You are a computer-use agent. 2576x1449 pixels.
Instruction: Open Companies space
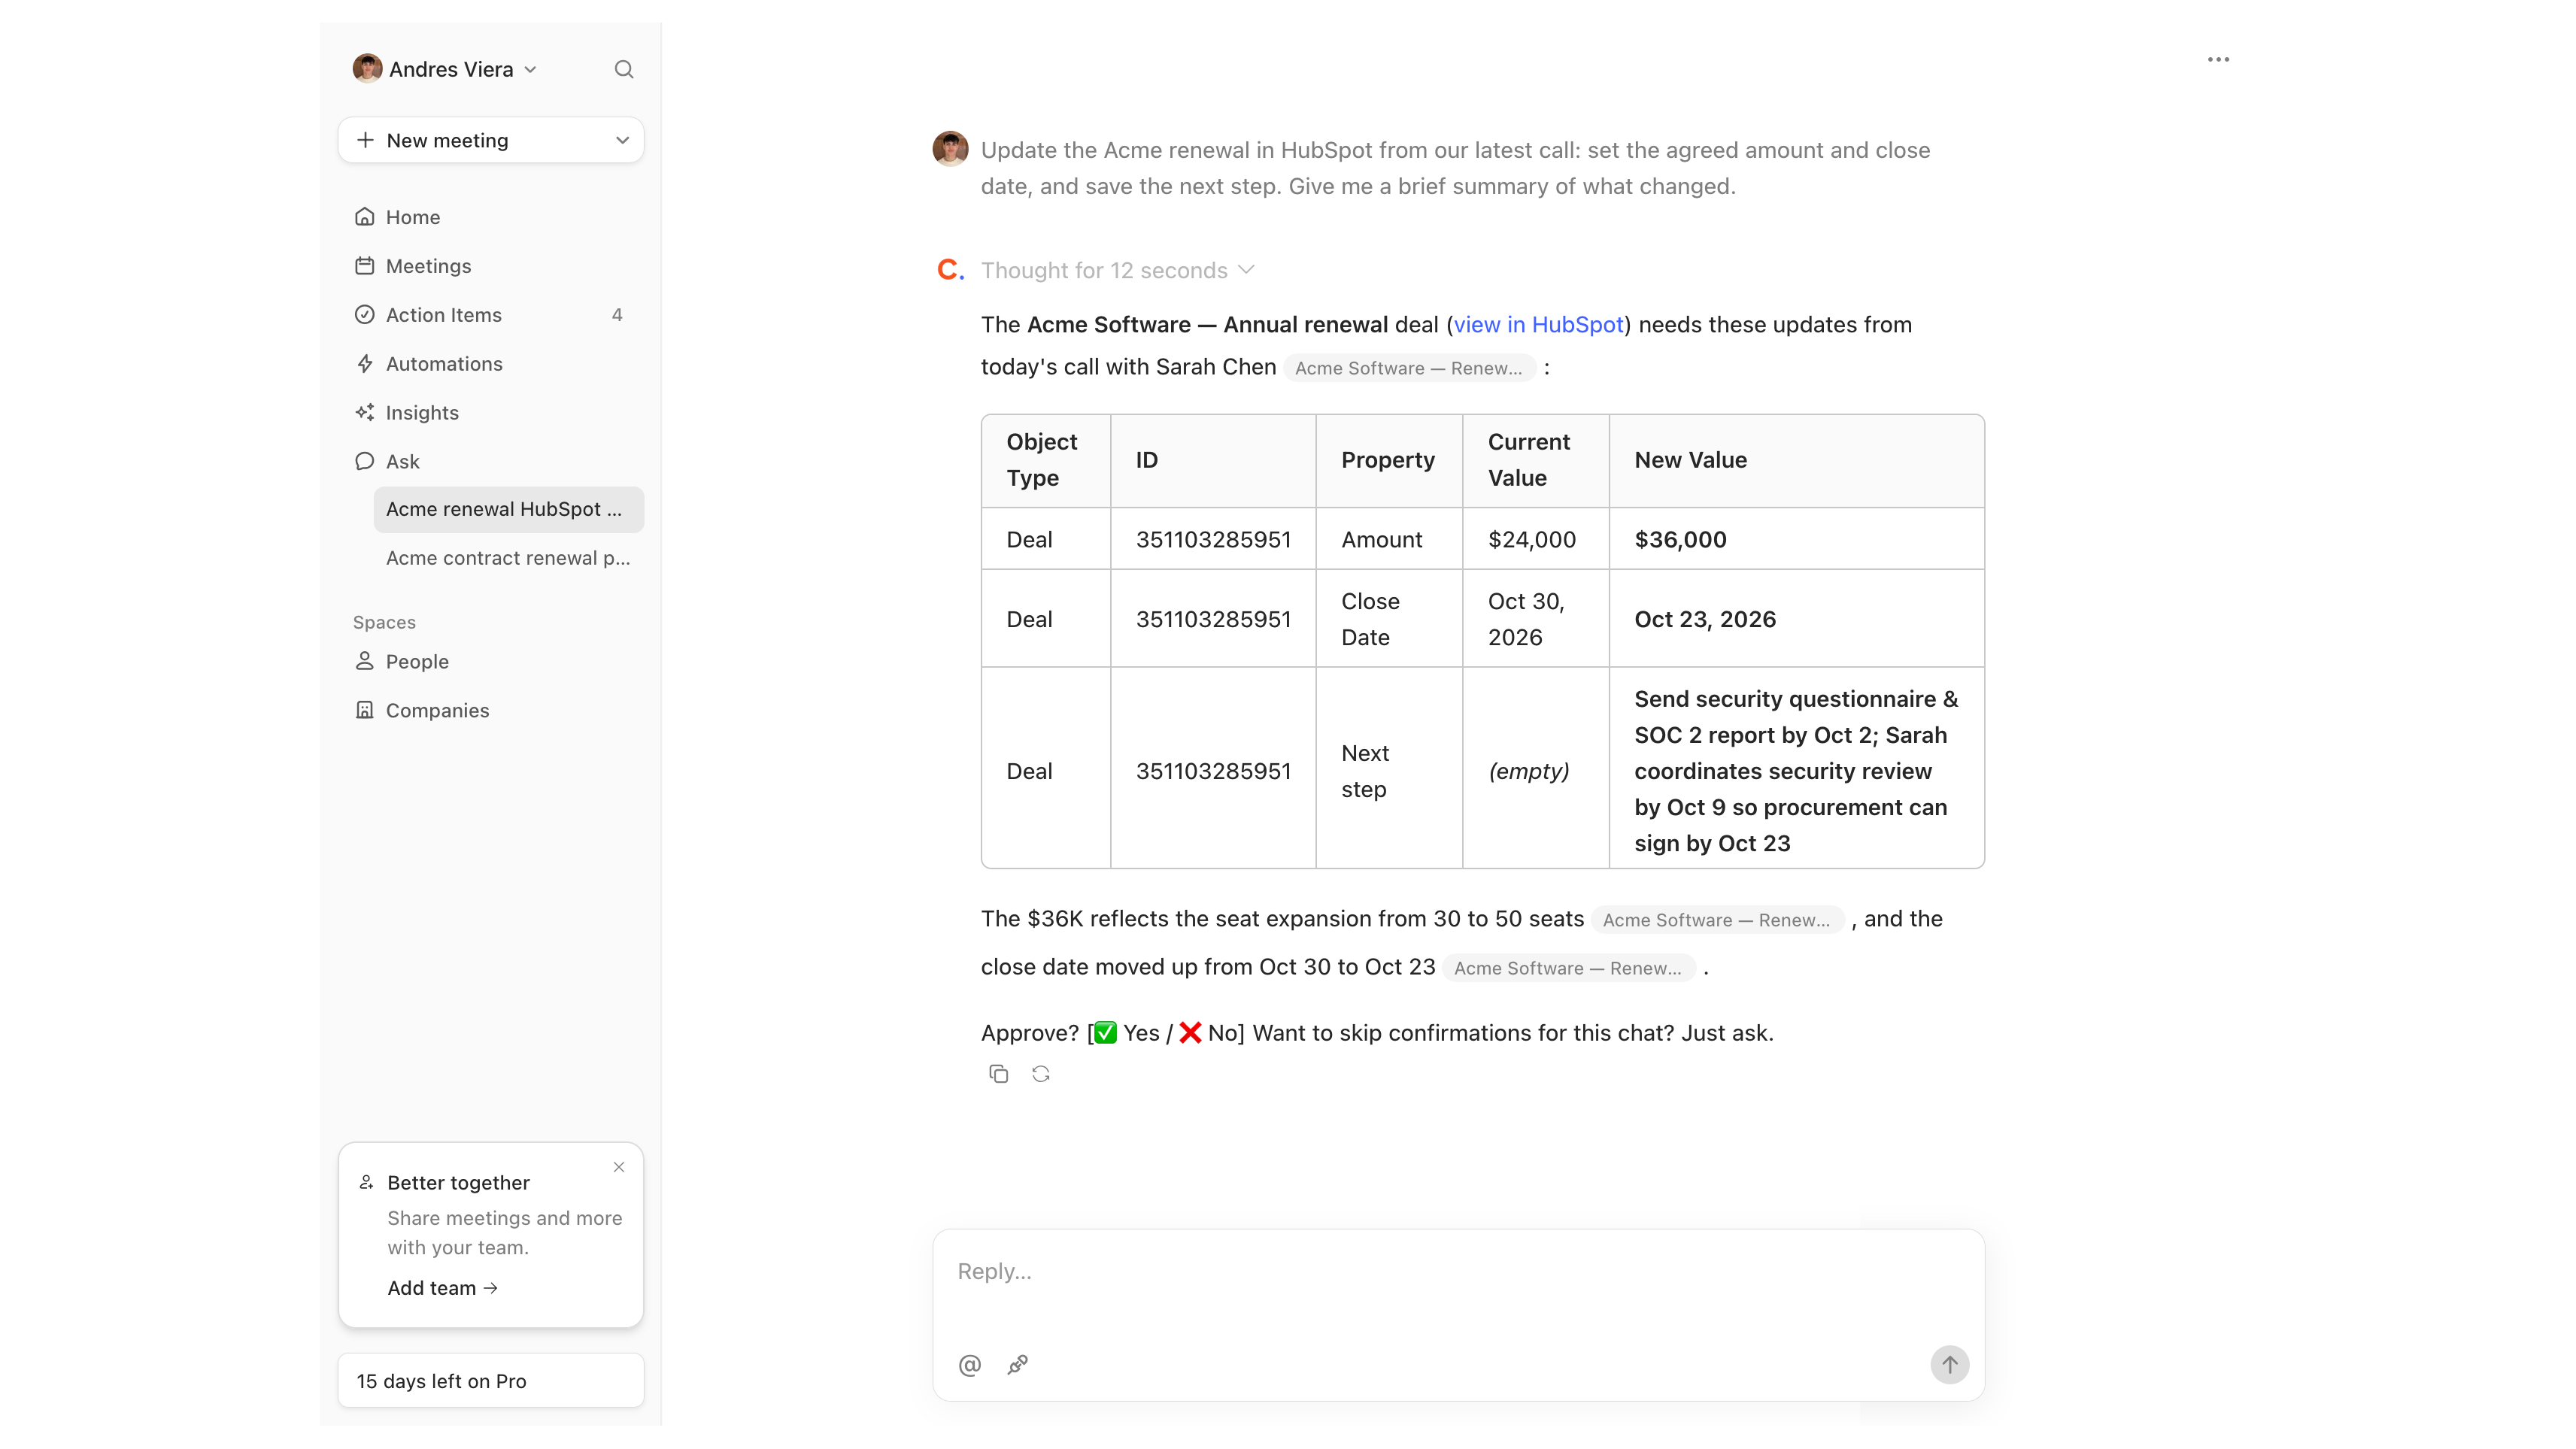(x=490, y=711)
